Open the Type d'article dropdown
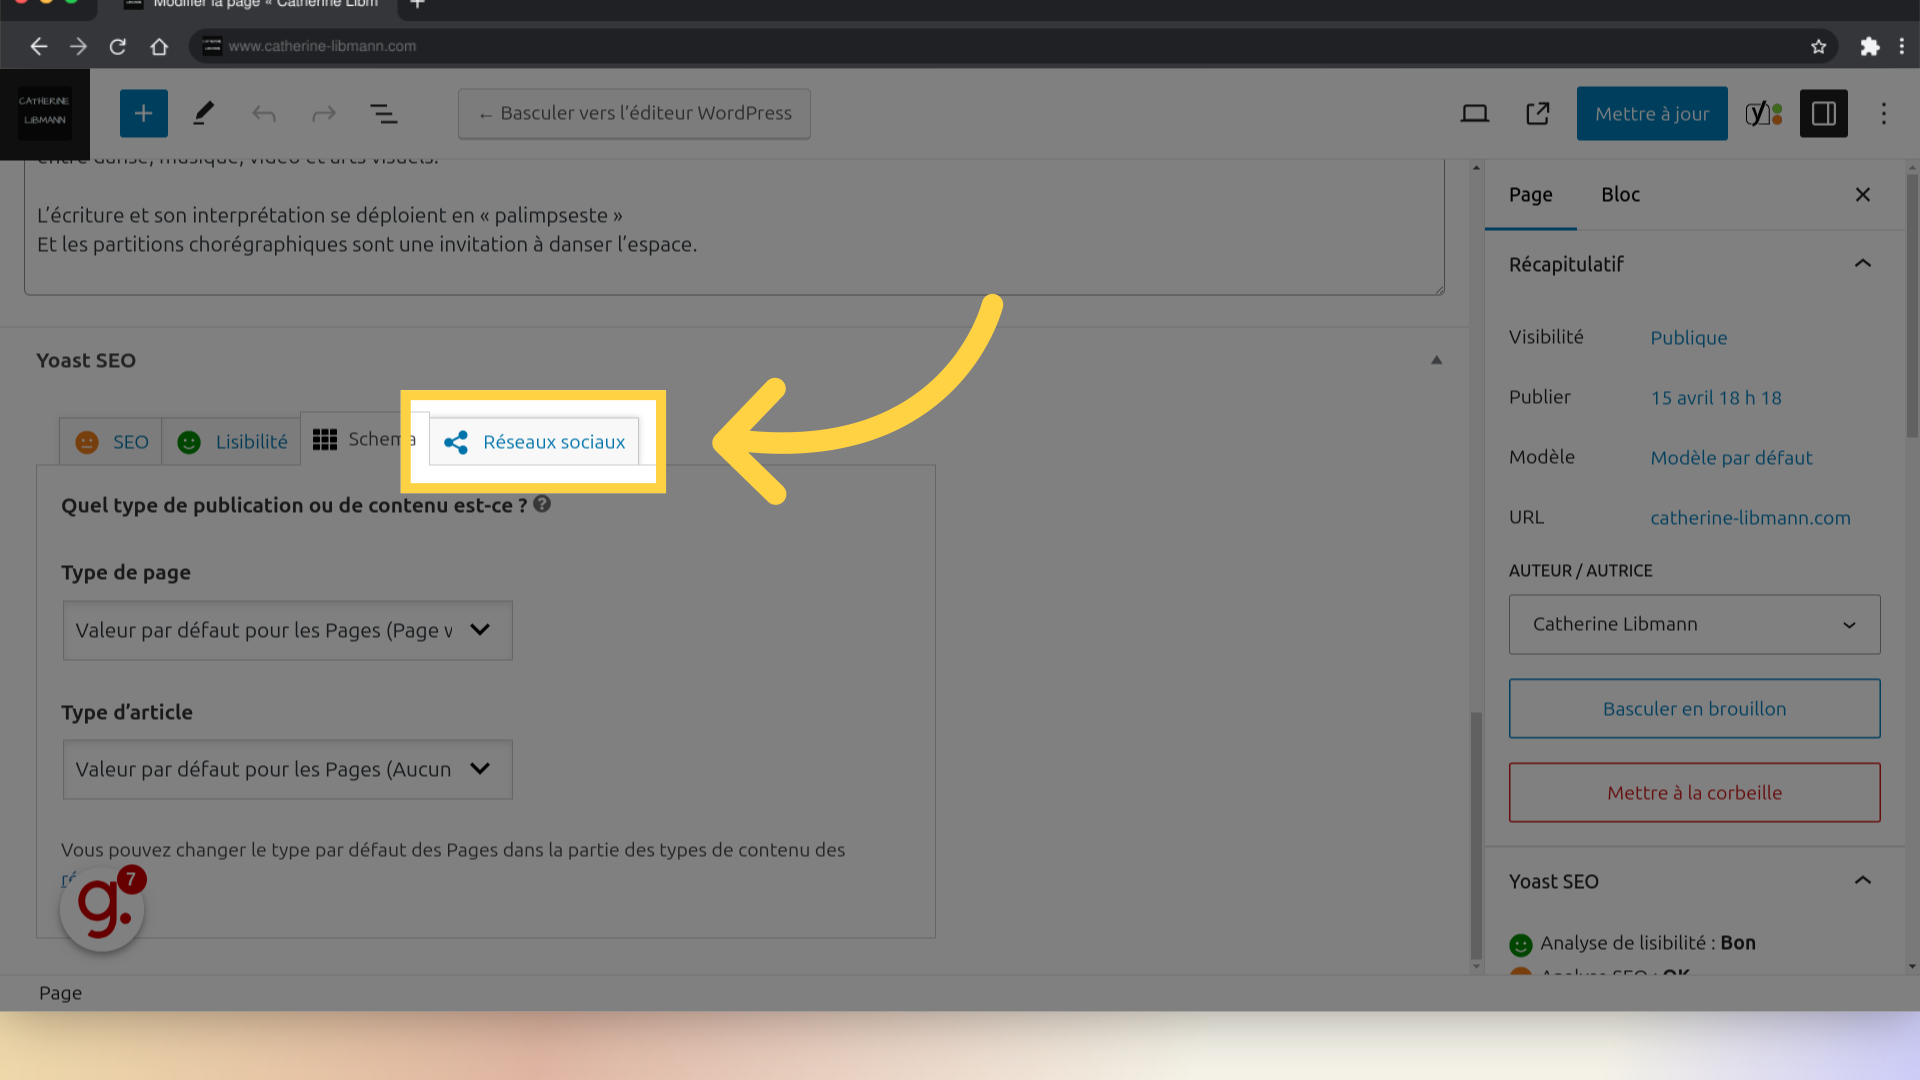This screenshot has width=1920, height=1080. (x=288, y=769)
